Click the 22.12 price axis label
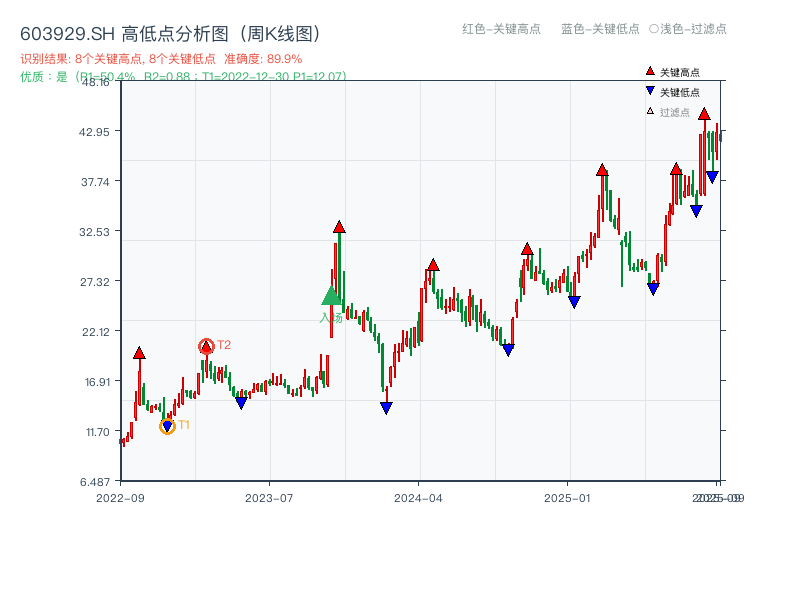800x600 pixels. pos(95,332)
